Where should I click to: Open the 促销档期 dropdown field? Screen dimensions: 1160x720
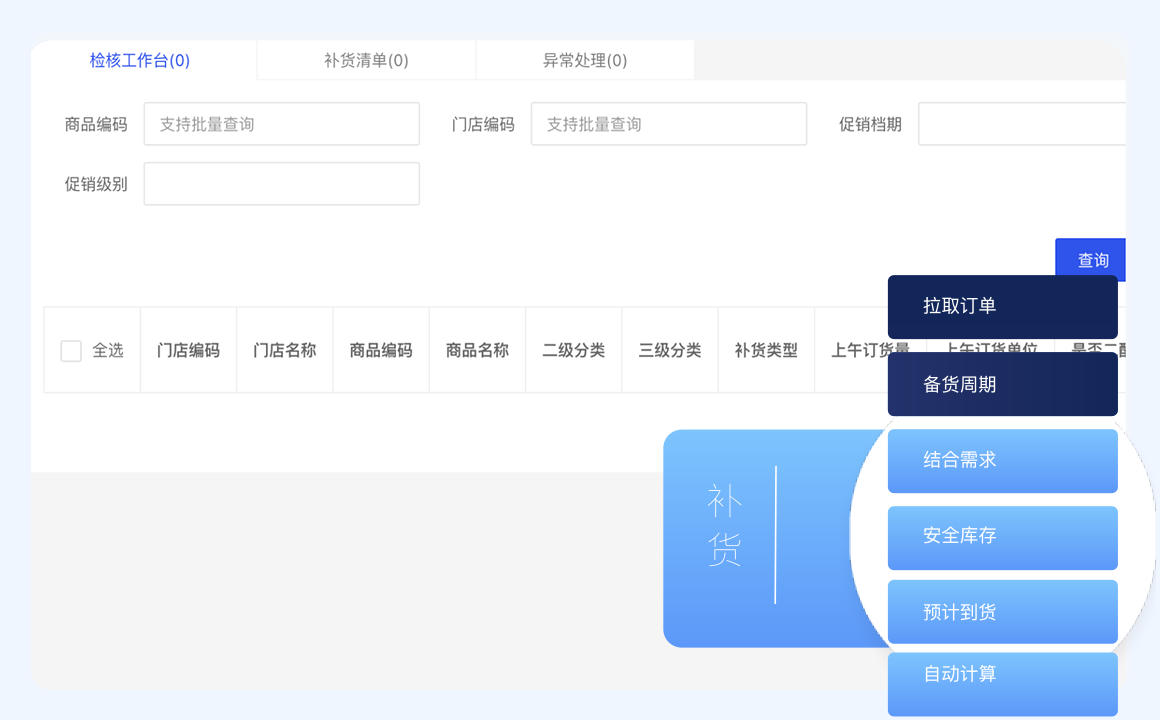[x=1020, y=124]
